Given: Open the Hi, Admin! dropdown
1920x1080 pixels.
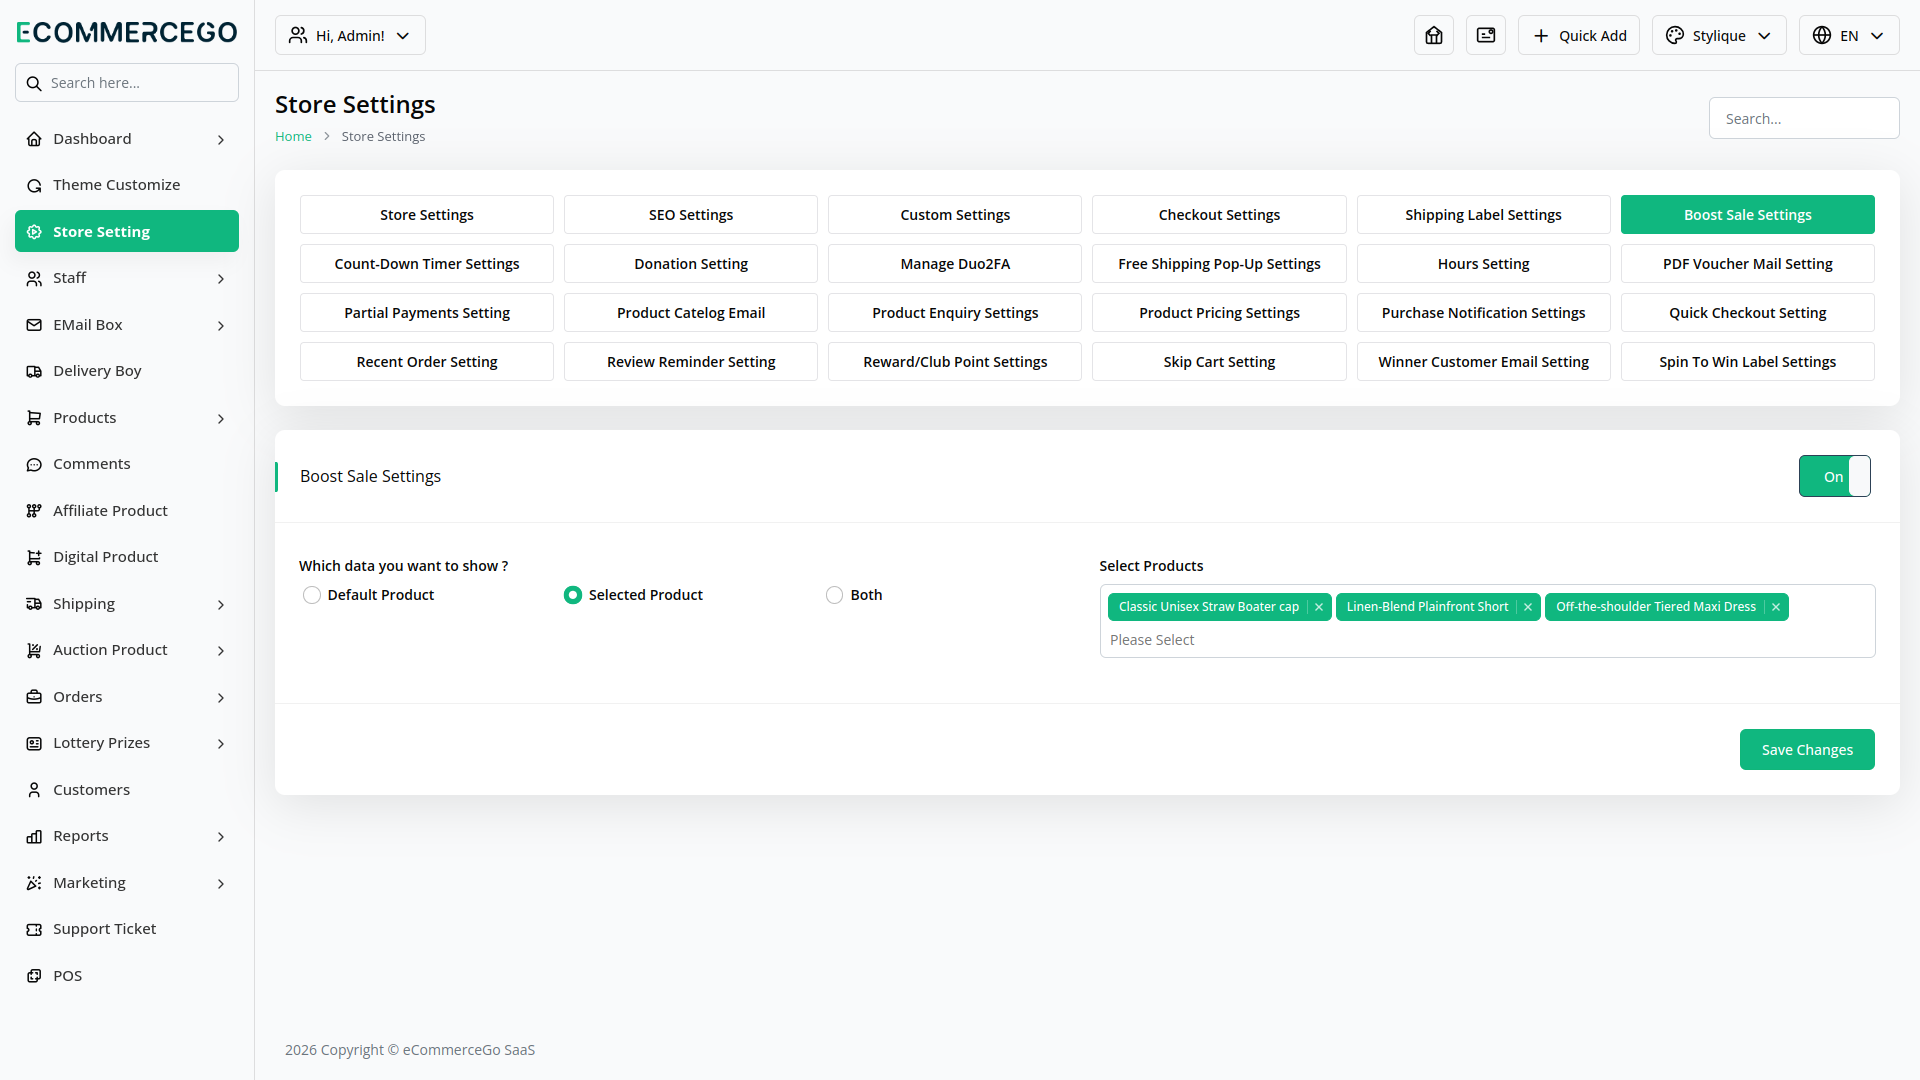Looking at the screenshot, I should pyautogui.click(x=350, y=35).
